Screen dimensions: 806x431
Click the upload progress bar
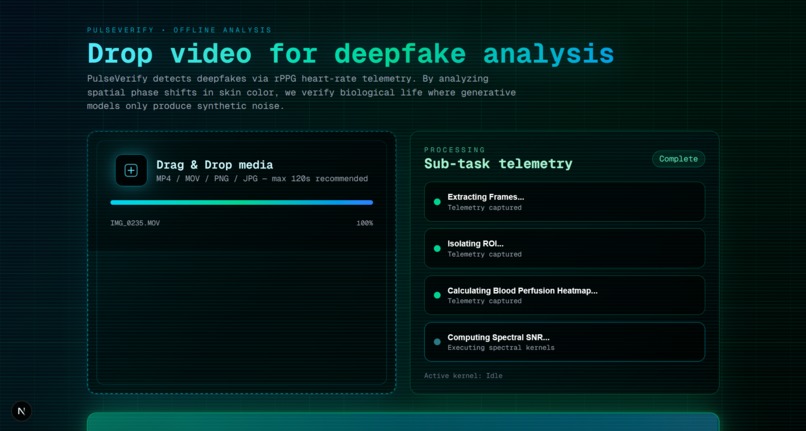pyautogui.click(x=242, y=203)
